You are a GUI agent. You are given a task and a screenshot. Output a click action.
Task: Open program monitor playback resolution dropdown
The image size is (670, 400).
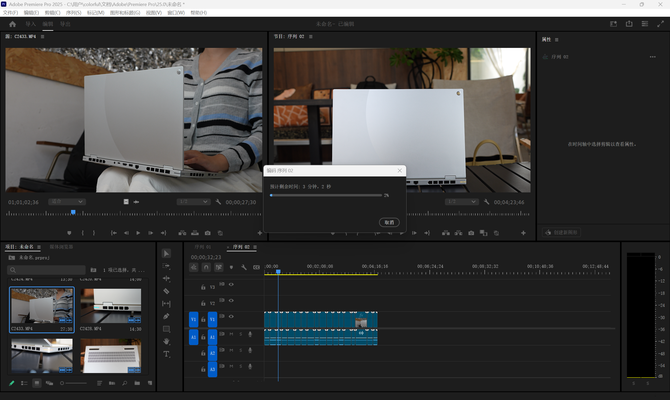click(461, 202)
